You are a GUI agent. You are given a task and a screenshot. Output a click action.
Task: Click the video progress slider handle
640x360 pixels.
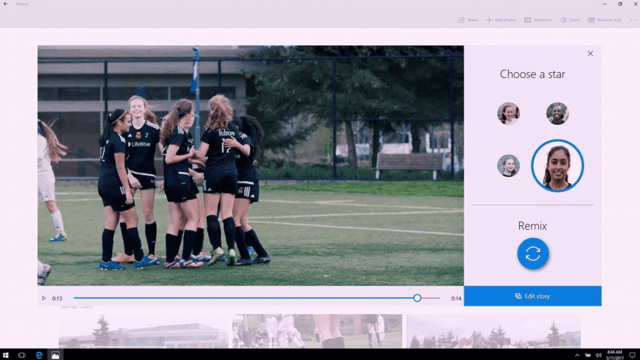coord(417,298)
